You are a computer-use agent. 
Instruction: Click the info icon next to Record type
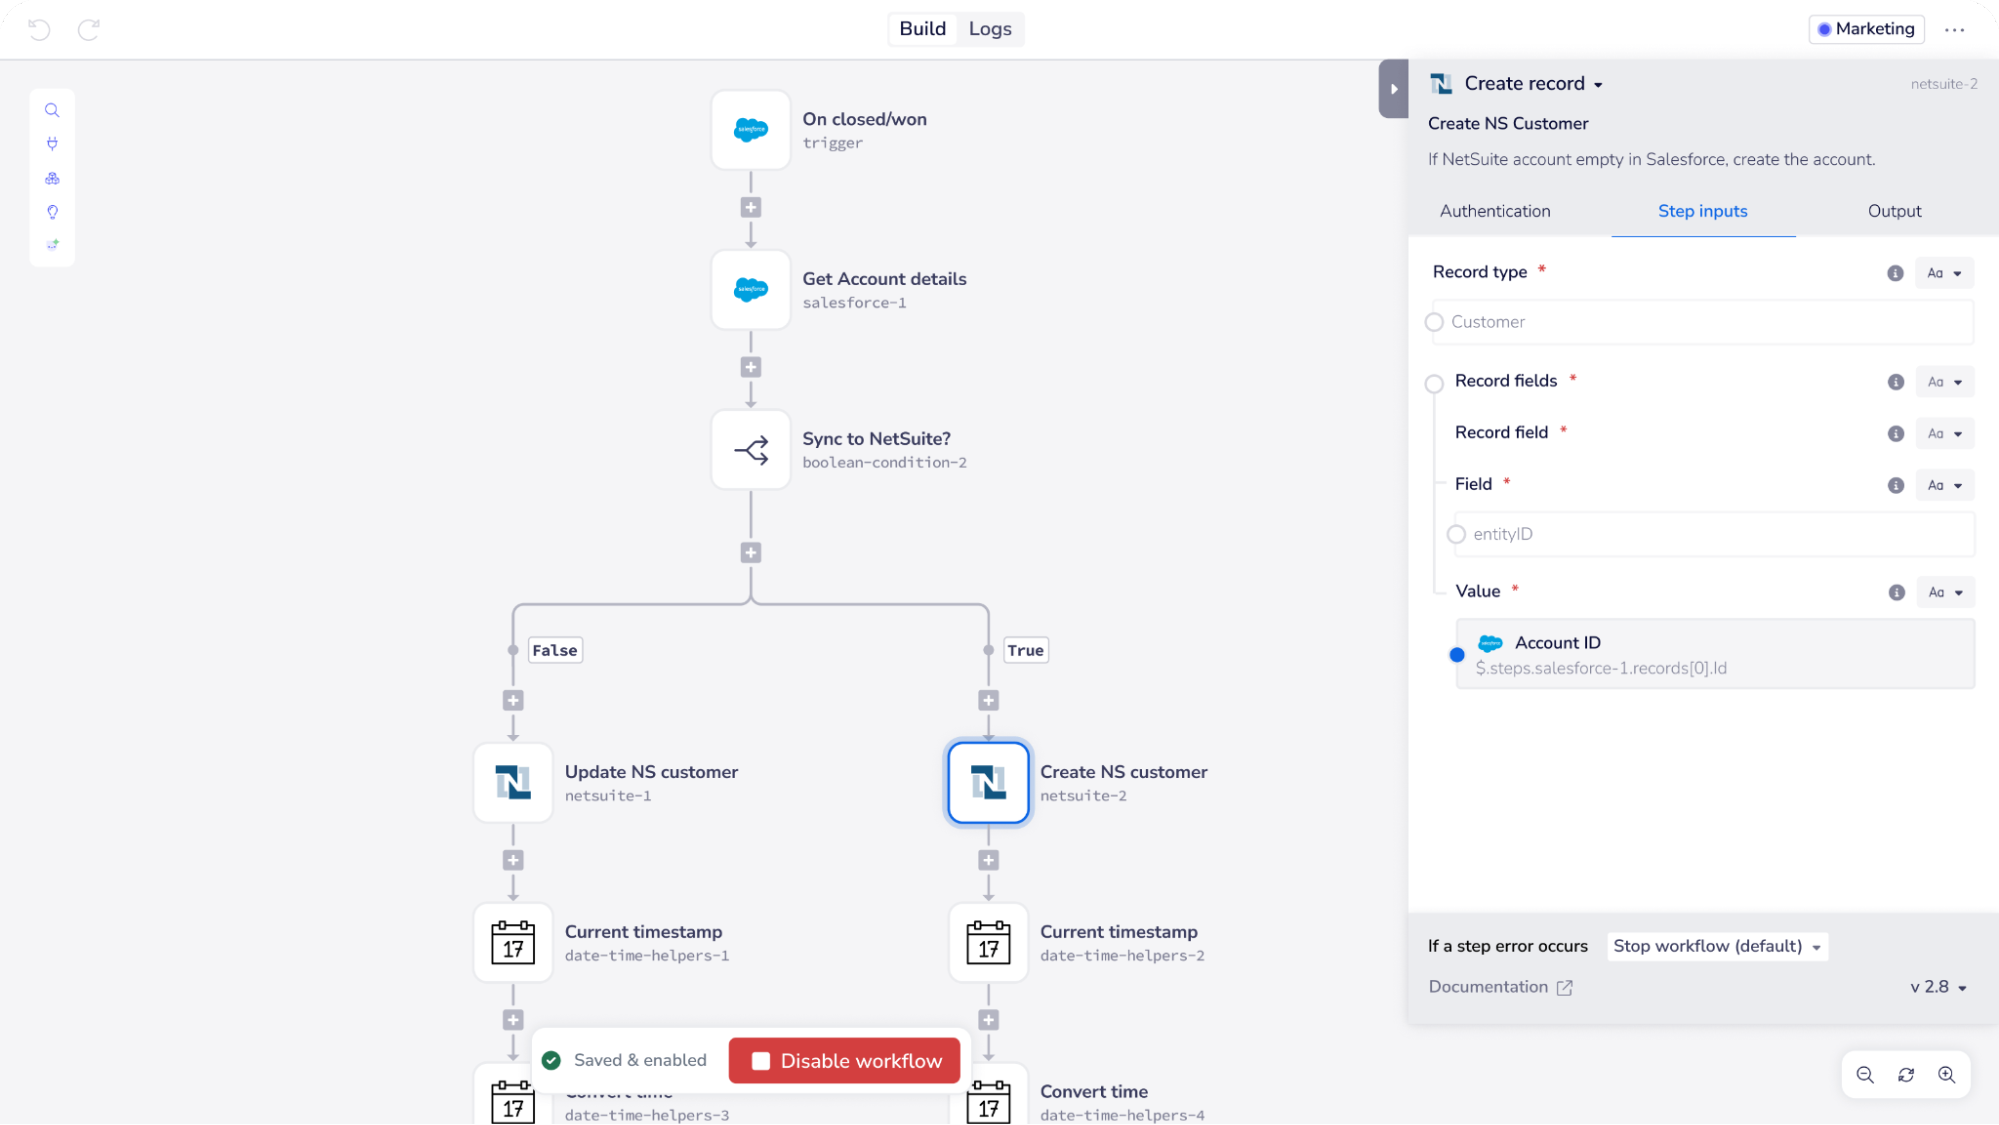[1895, 272]
